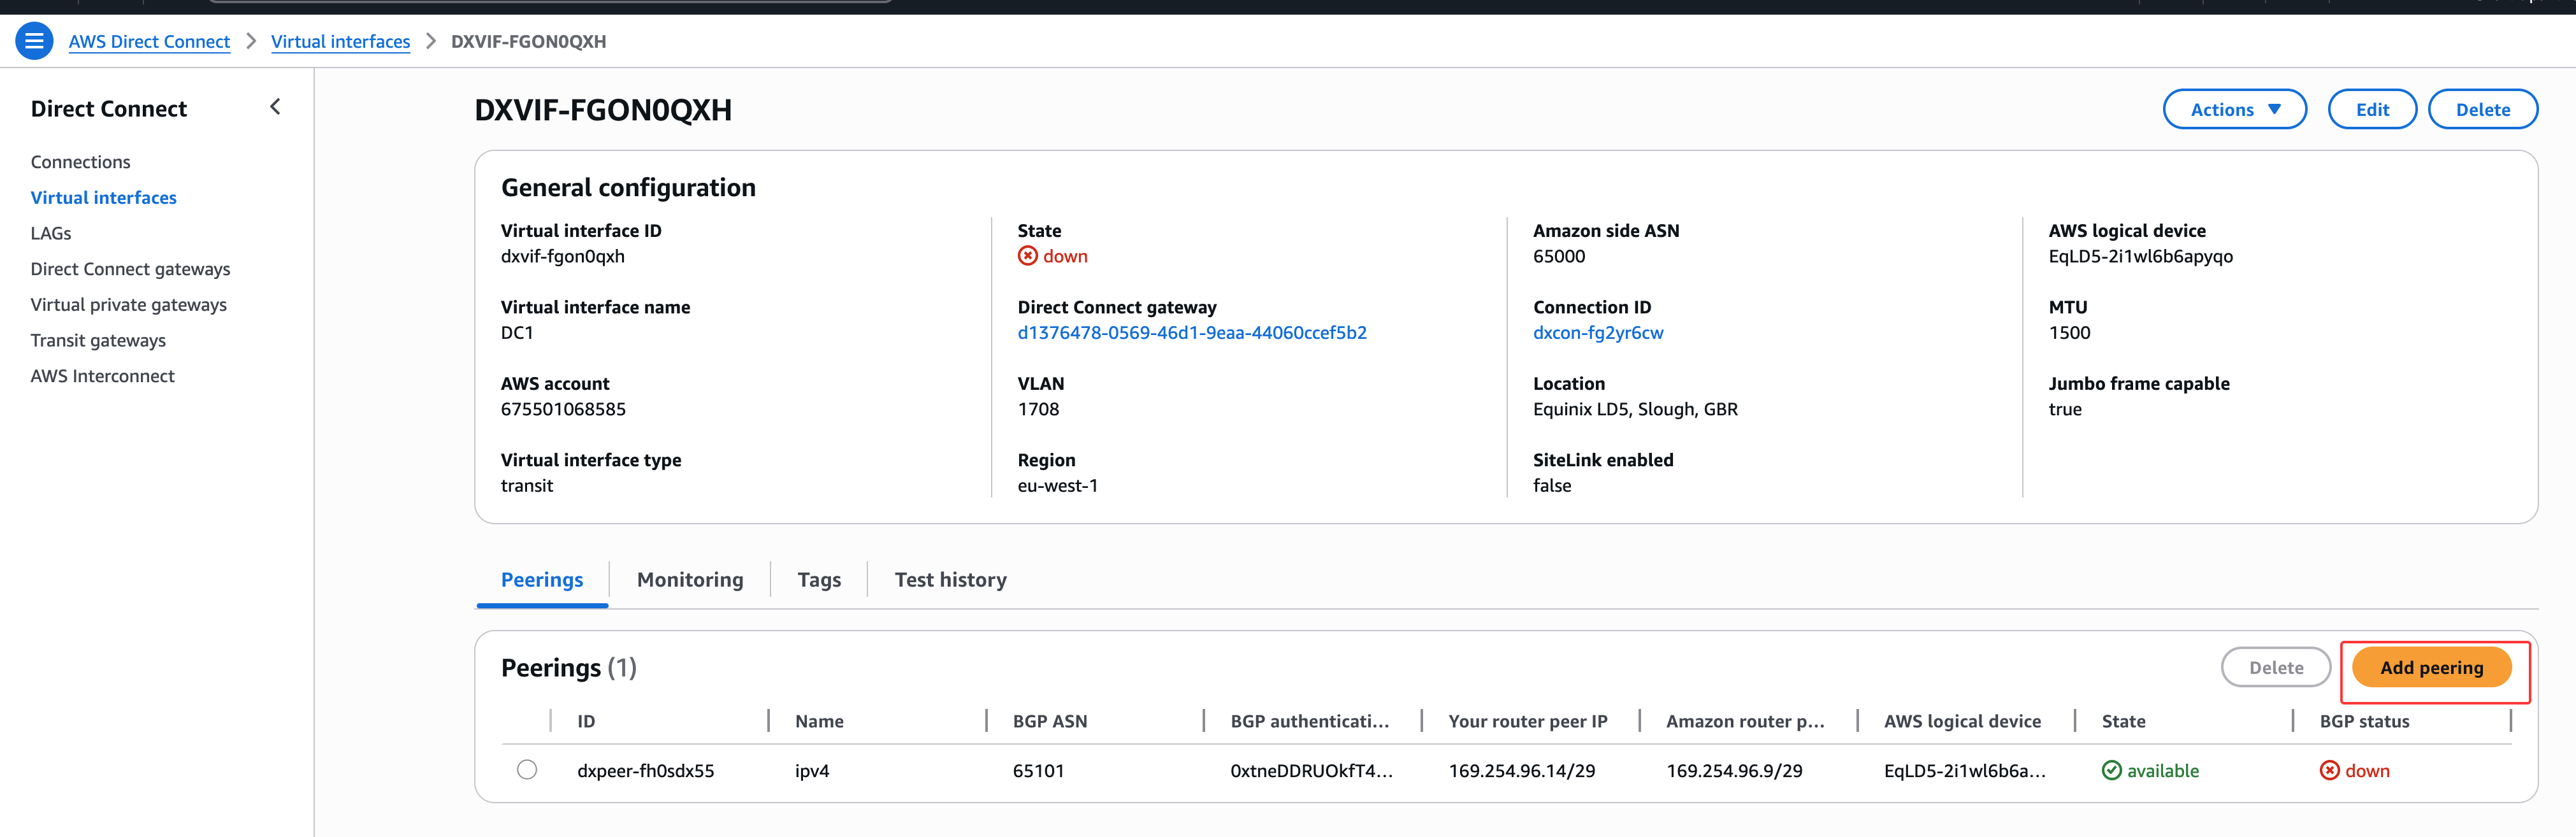Viewport: 2576px width, 837px height.
Task: Click the Delete virtual interface button
Action: tap(2482, 109)
